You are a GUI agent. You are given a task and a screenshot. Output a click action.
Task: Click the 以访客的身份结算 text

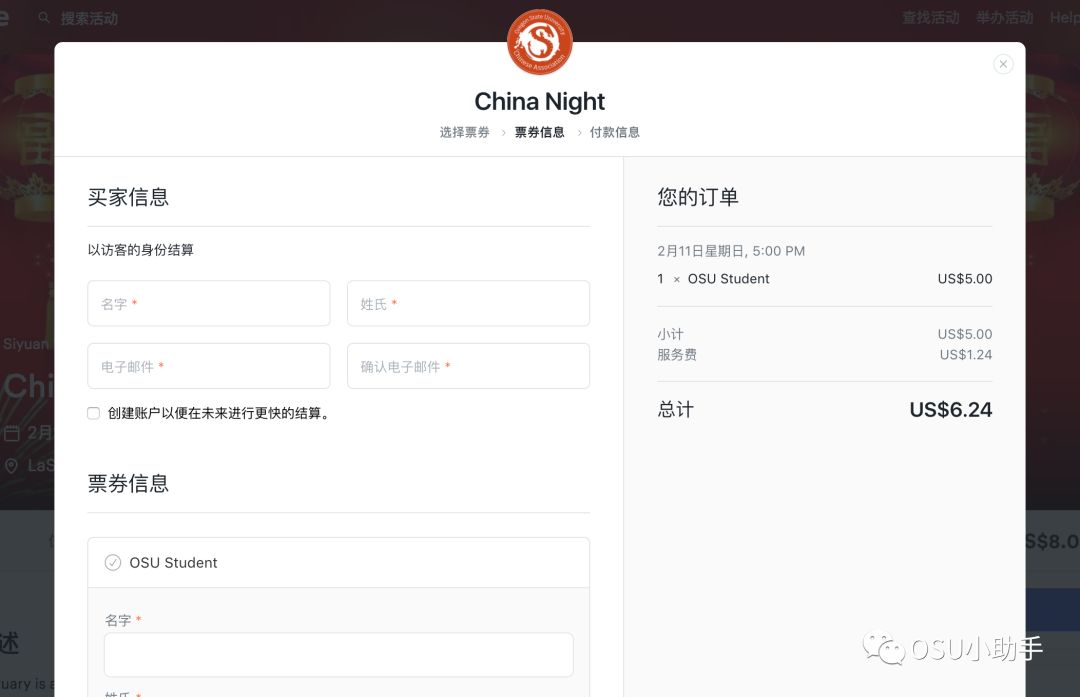141,250
